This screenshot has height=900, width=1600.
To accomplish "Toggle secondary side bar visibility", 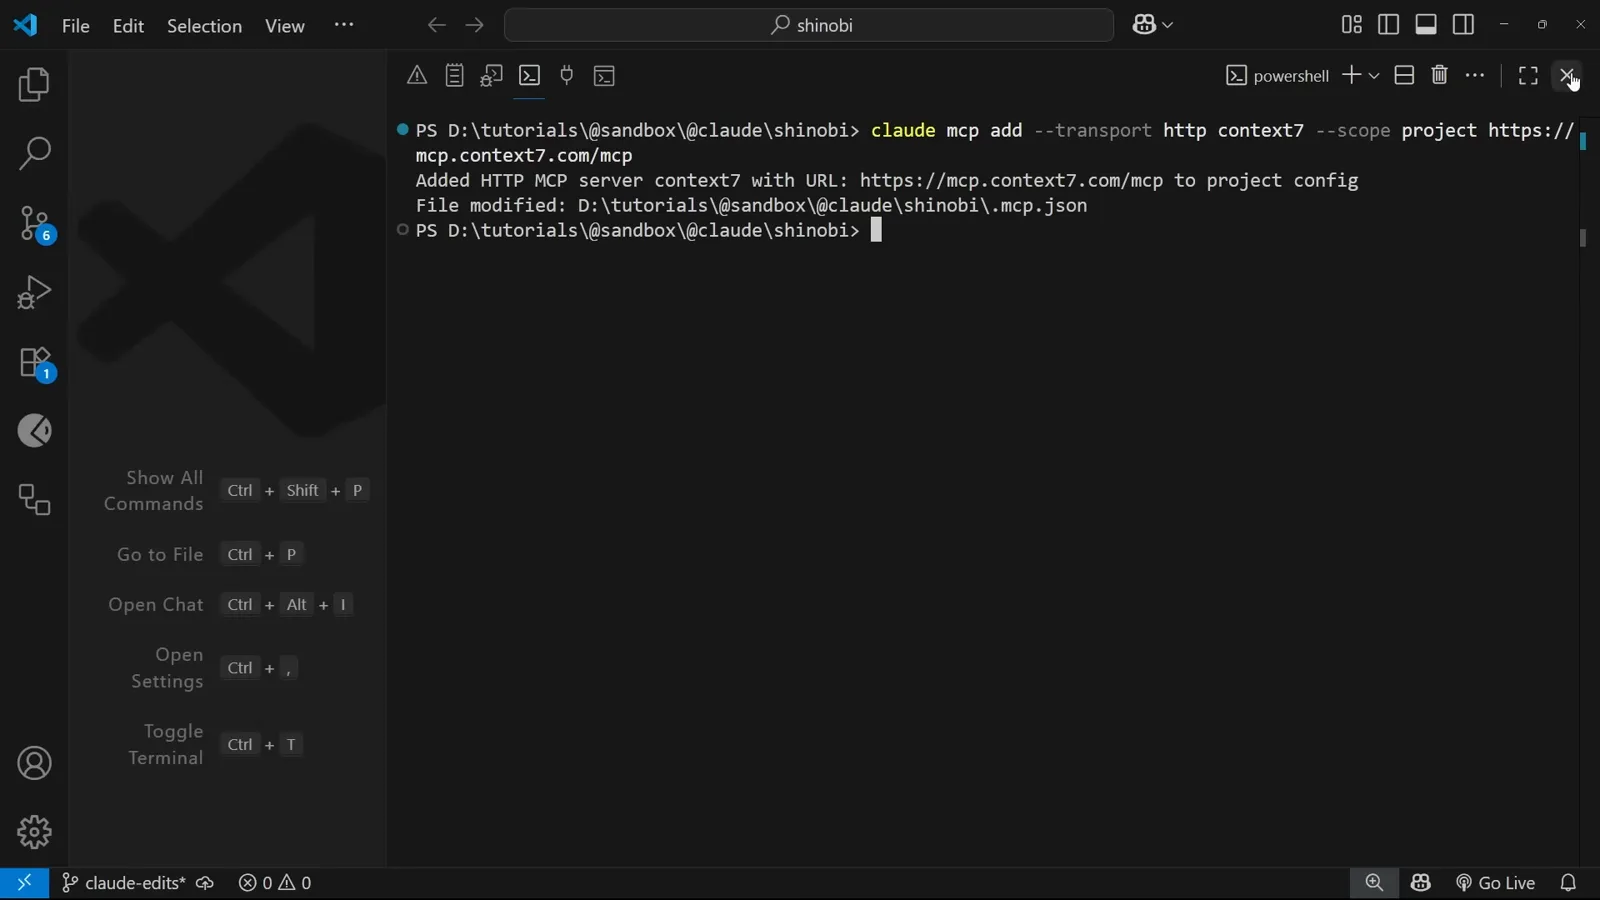I will tap(1463, 25).
